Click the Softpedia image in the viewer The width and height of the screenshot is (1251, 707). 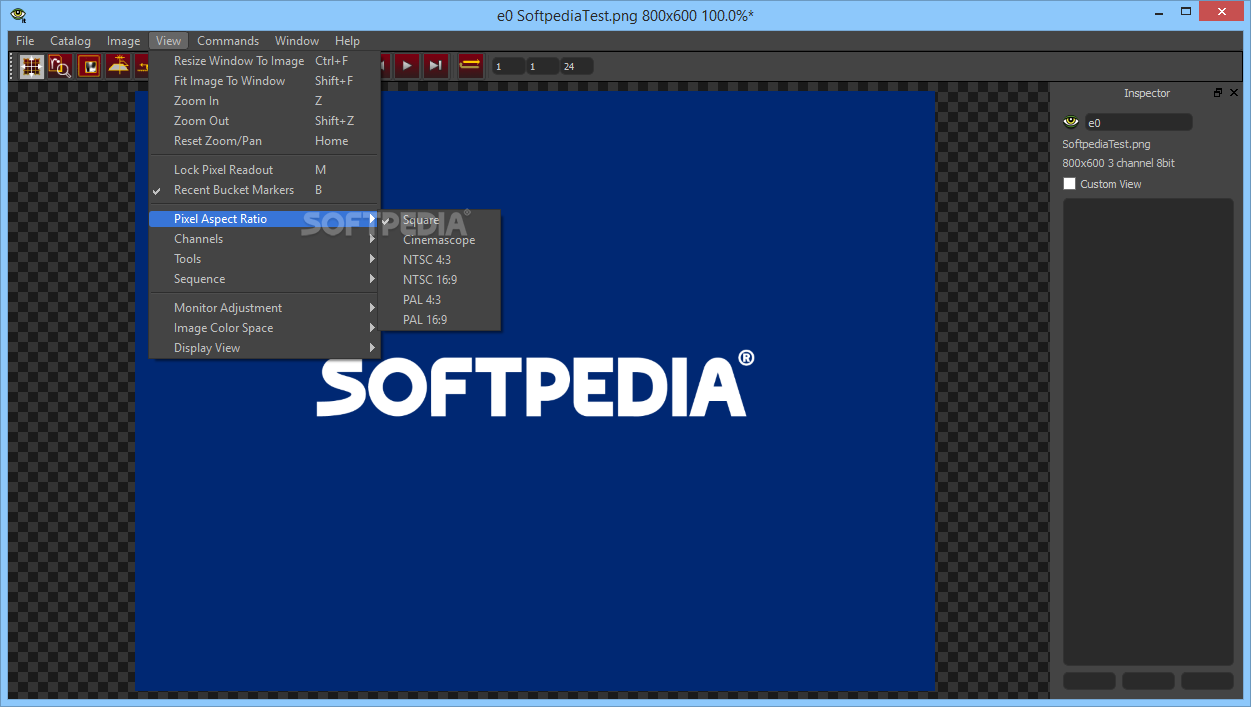(536, 390)
